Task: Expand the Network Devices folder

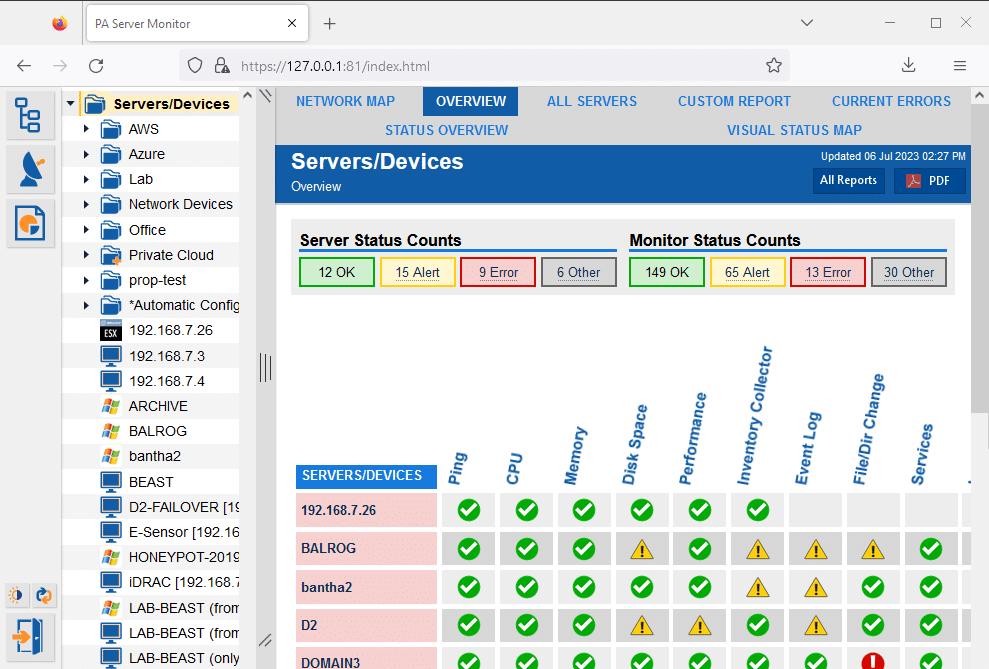Action: [86, 204]
